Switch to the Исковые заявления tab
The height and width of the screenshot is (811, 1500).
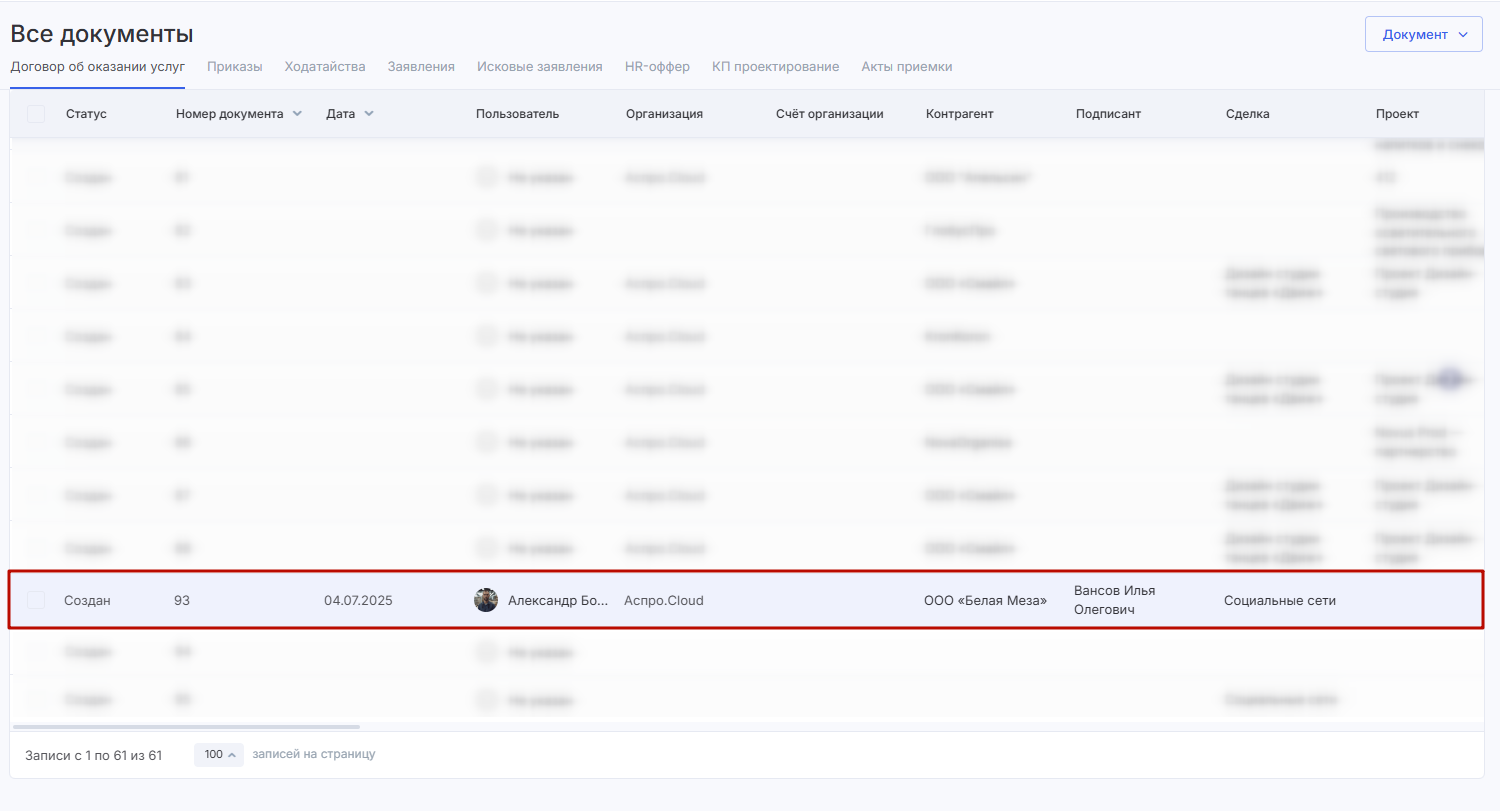click(540, 67)
